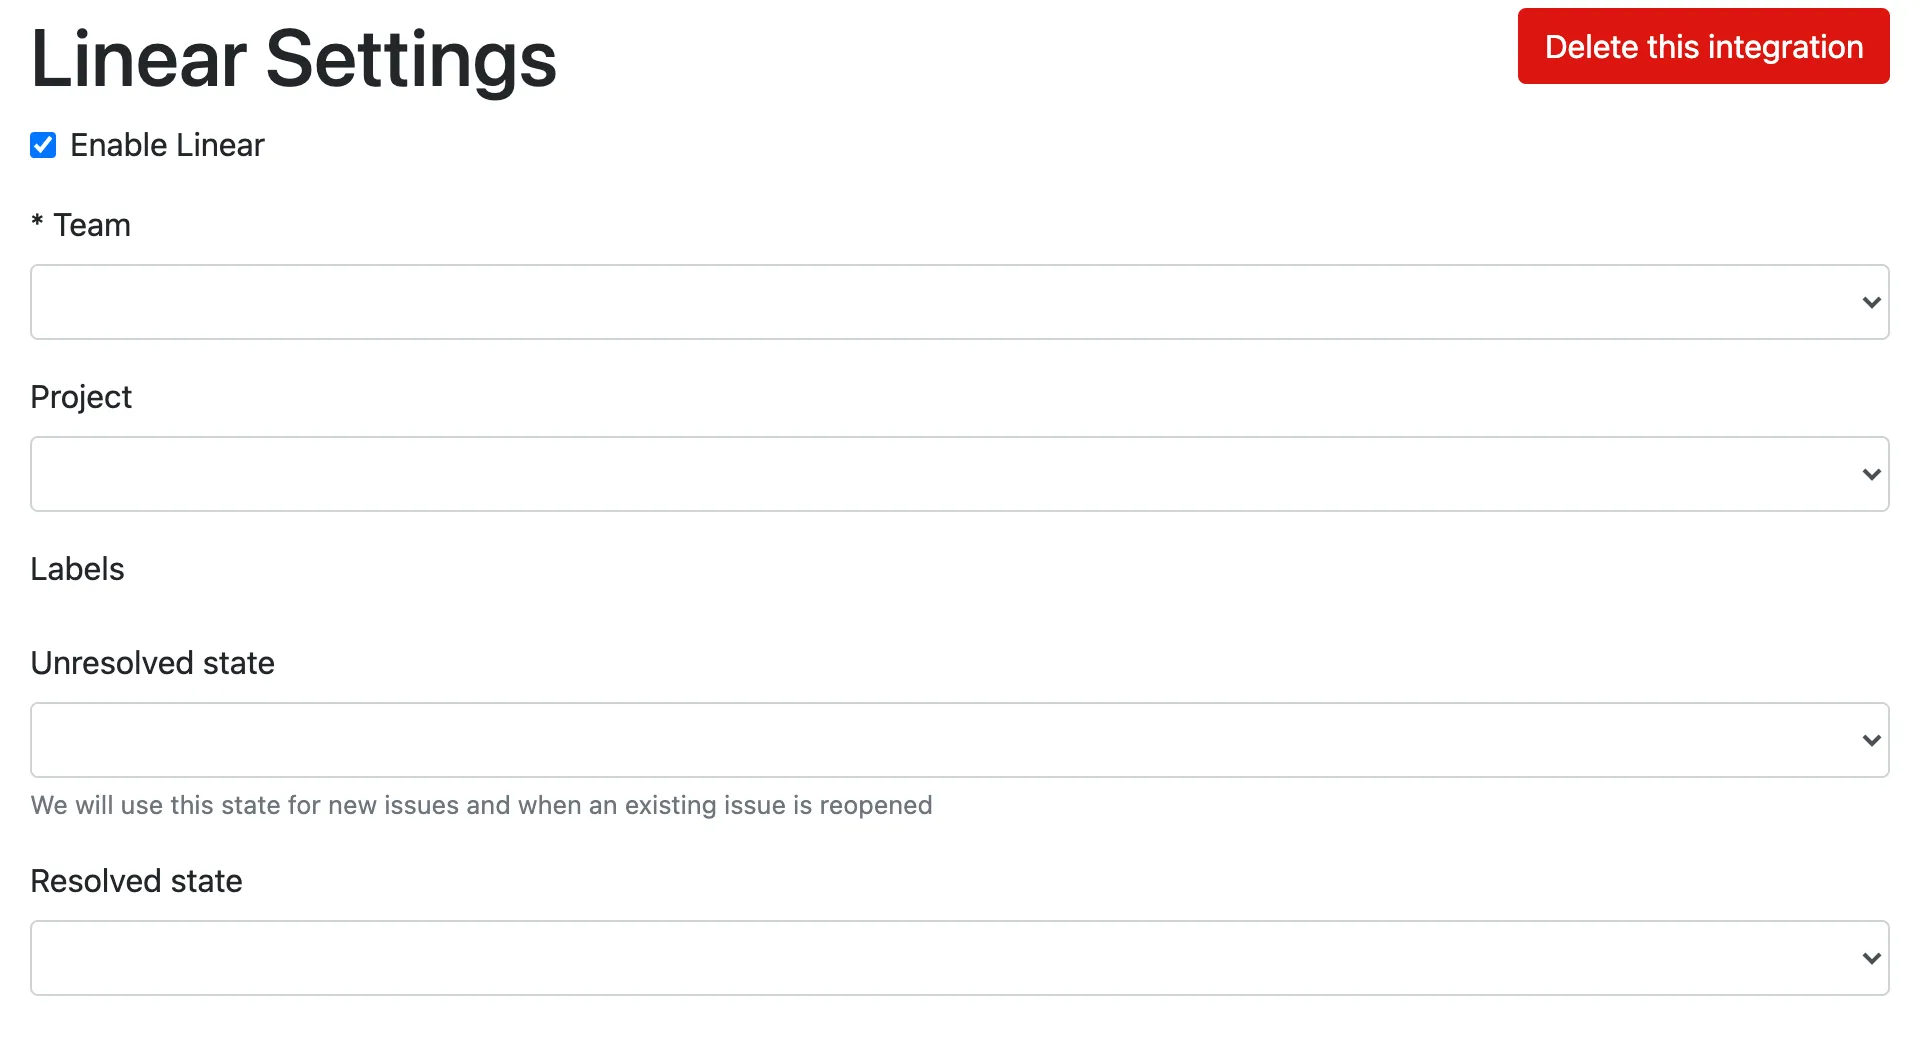Image resolution: width=1920 pixels, height=1059 pixels.
Task: Click the Delete this integration button
Action: pyautogui.click(x=1703, y=47)
